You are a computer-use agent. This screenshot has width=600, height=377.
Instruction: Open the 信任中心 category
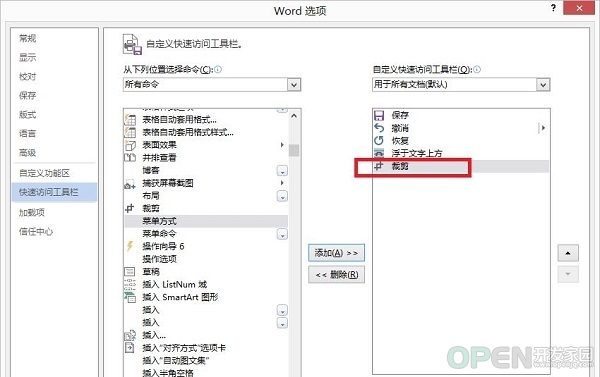36,231
